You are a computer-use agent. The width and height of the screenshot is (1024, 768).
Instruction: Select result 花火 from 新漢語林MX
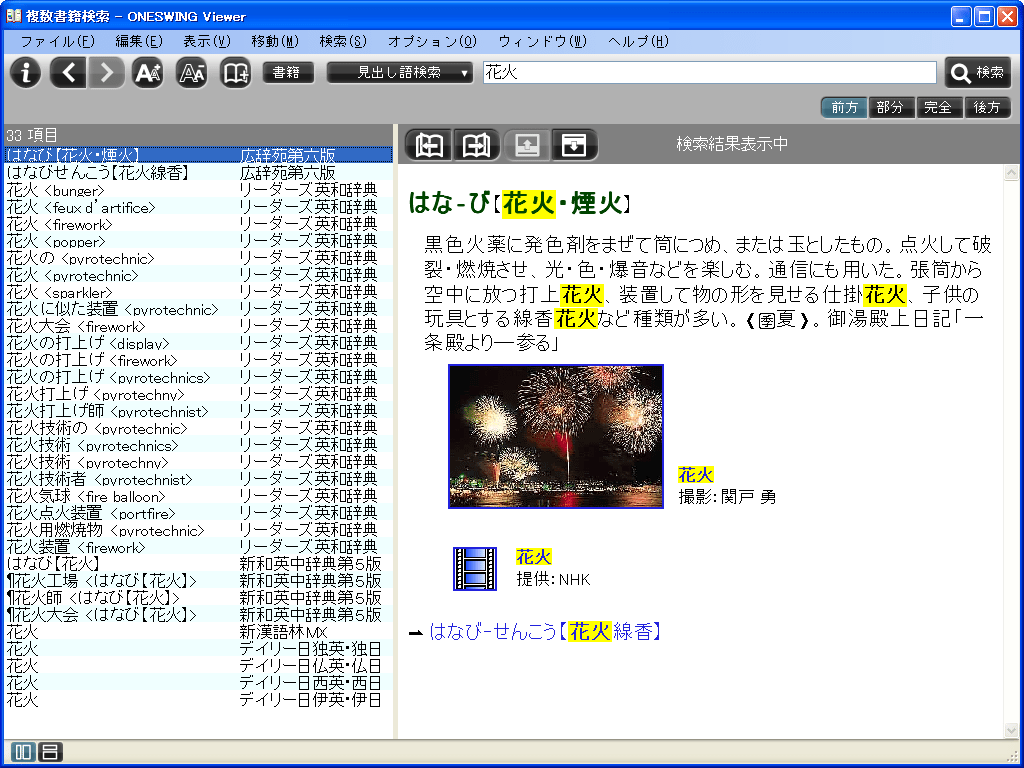pyautogui.click(x=199, y=632)
